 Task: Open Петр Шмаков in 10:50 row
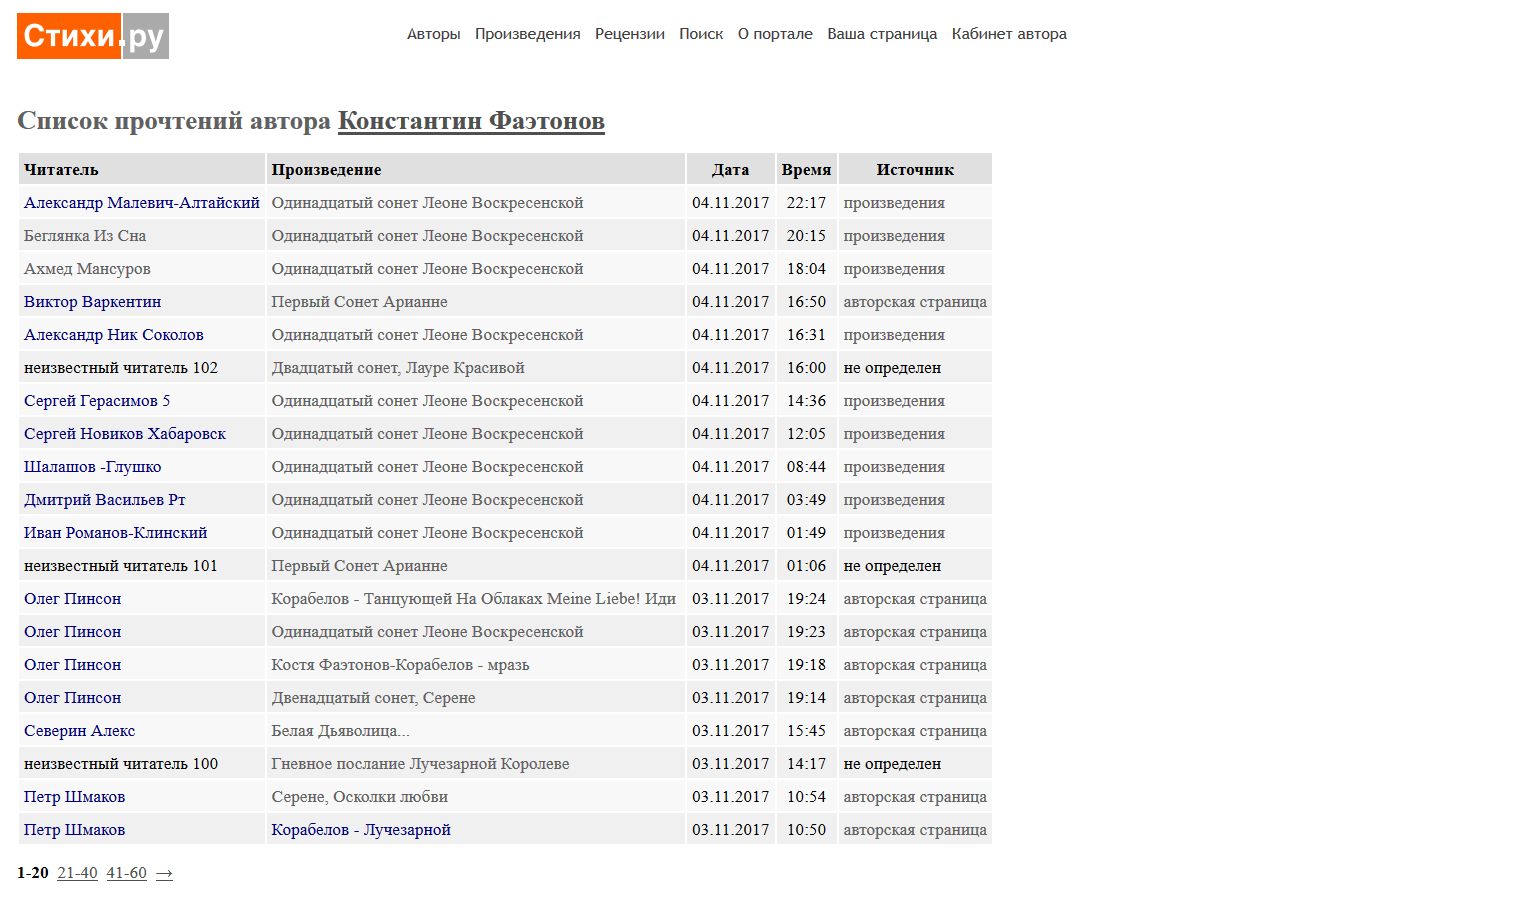pos(74,830)
